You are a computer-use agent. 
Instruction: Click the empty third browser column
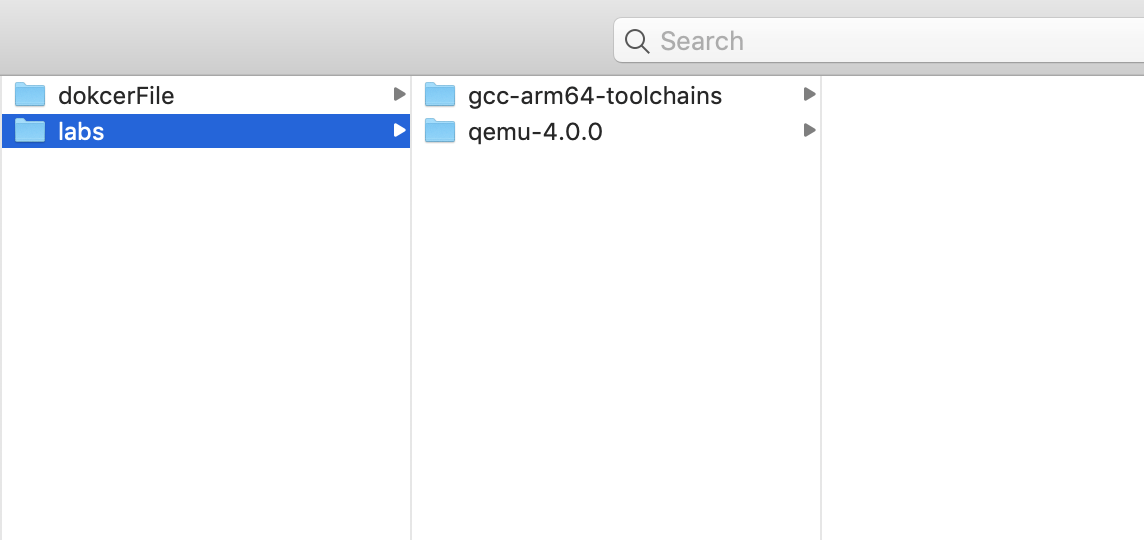click(x=983, y=307)
